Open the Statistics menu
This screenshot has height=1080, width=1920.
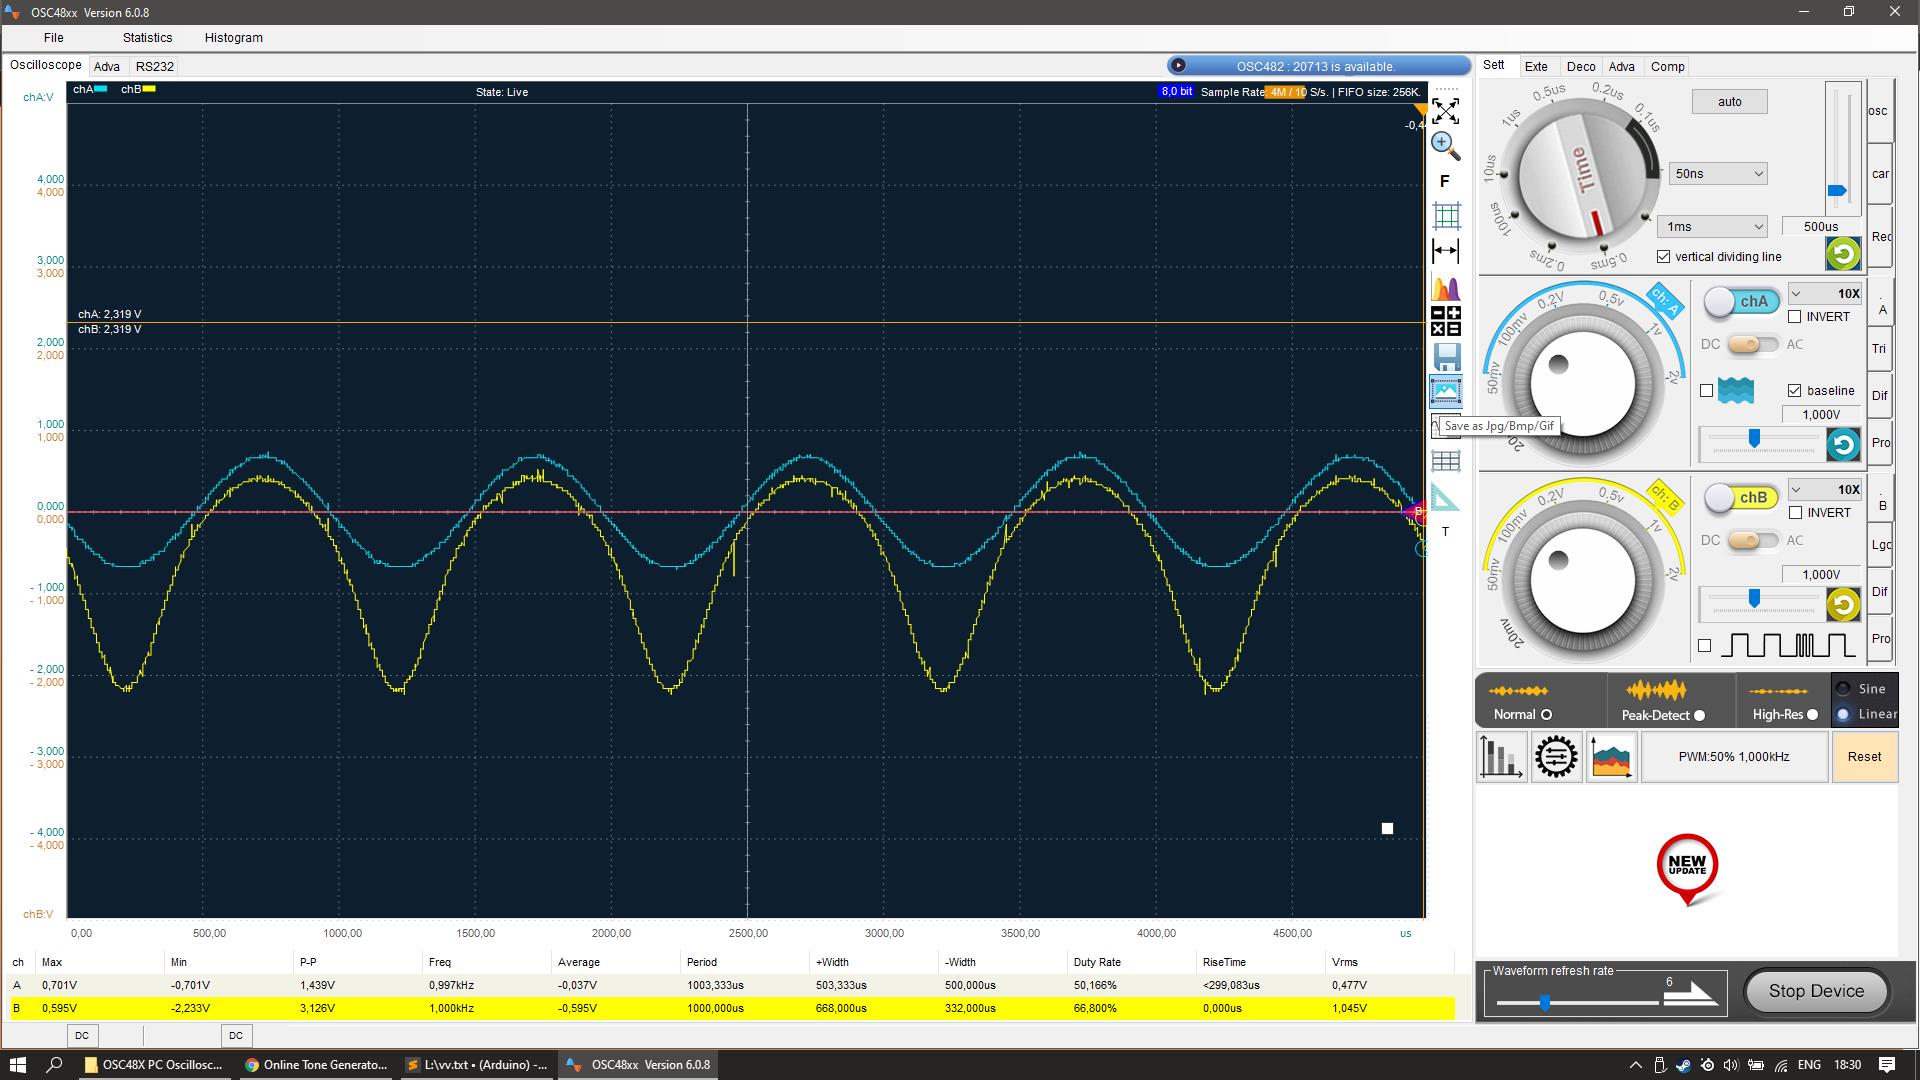pyautogui.click(x=147, y=38)
